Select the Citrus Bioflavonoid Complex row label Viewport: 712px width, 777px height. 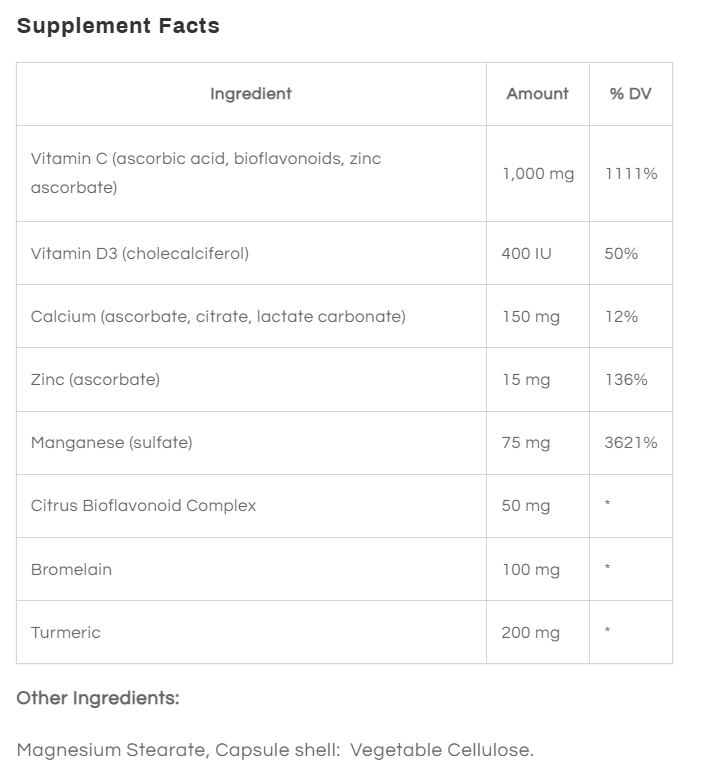click(143, 505)
